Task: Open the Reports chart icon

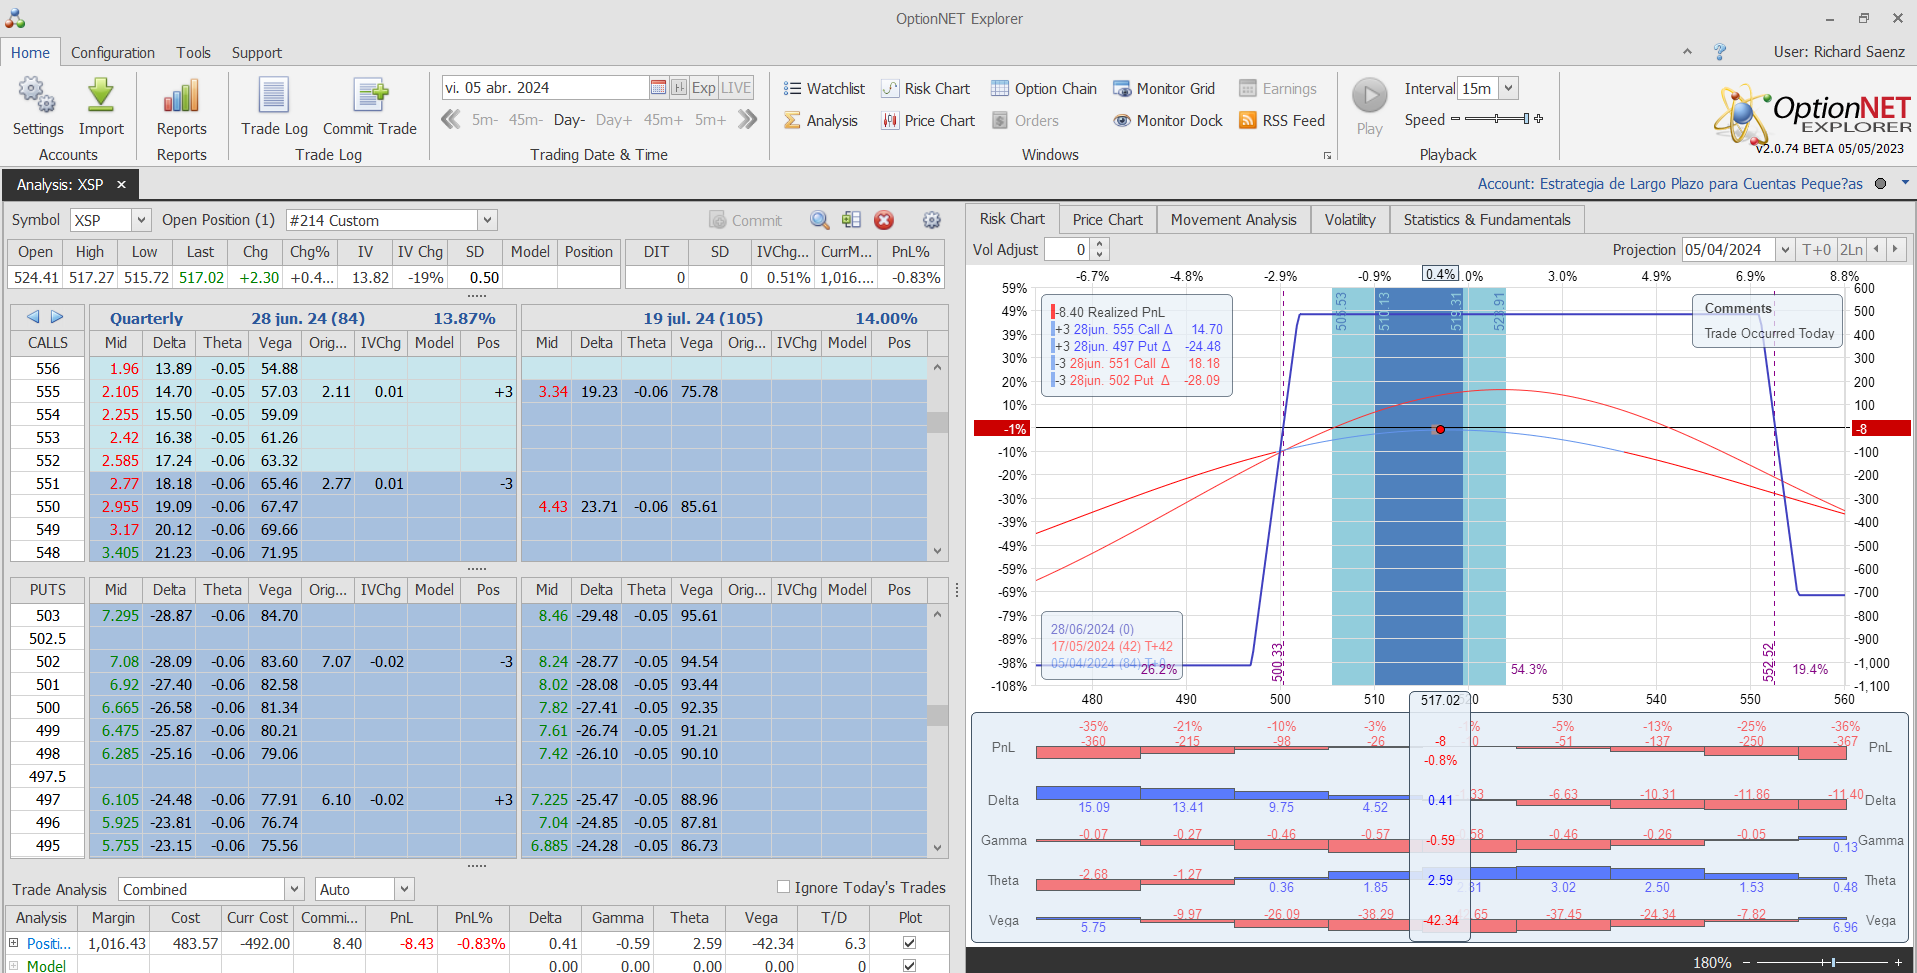Action: (181, 97)
